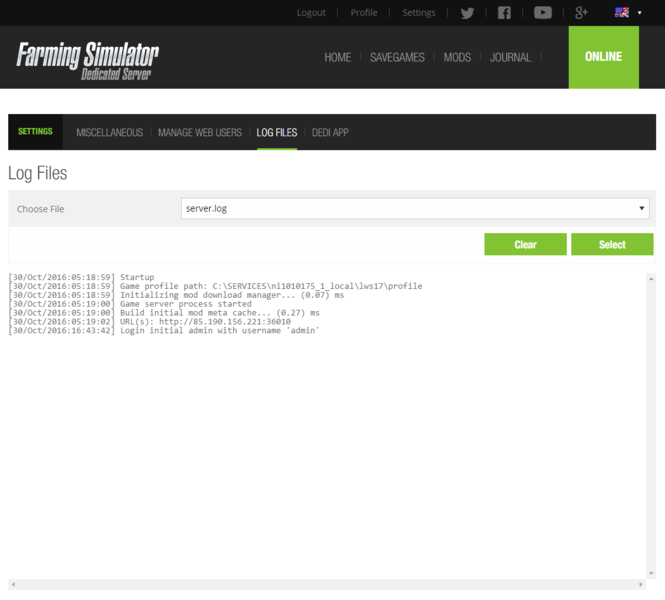
Task: Click the log scrollbar up arrow
Action: pos(651,279)
